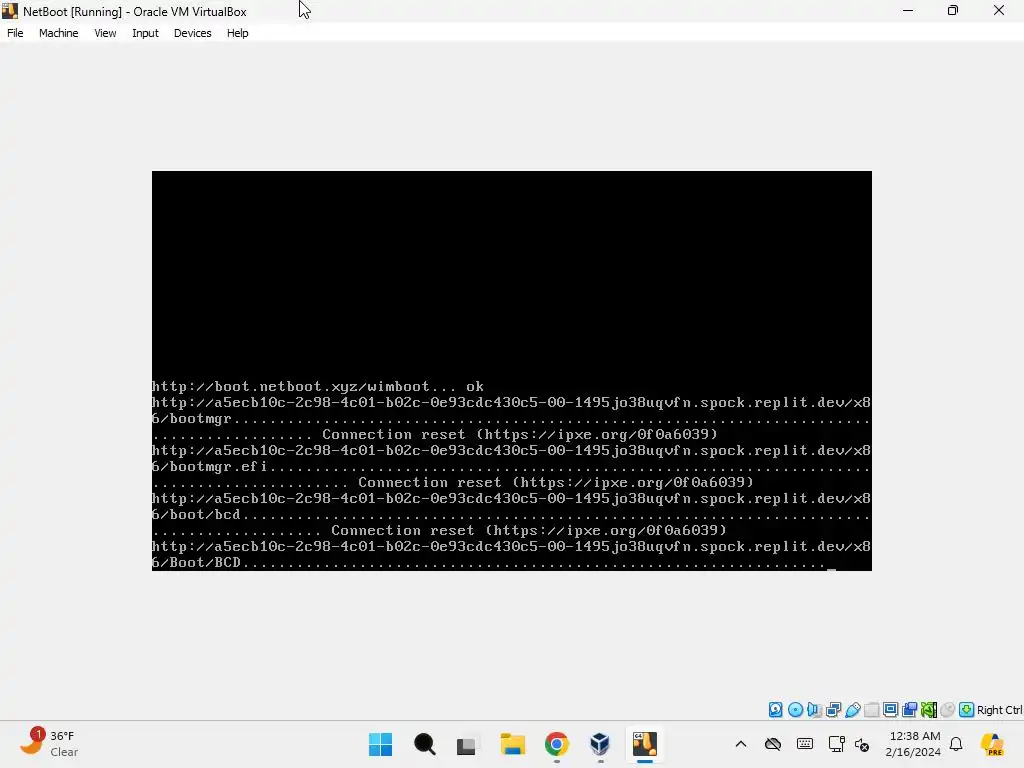
Task: Open the Input menu
Action: click(x=145, y=33)
